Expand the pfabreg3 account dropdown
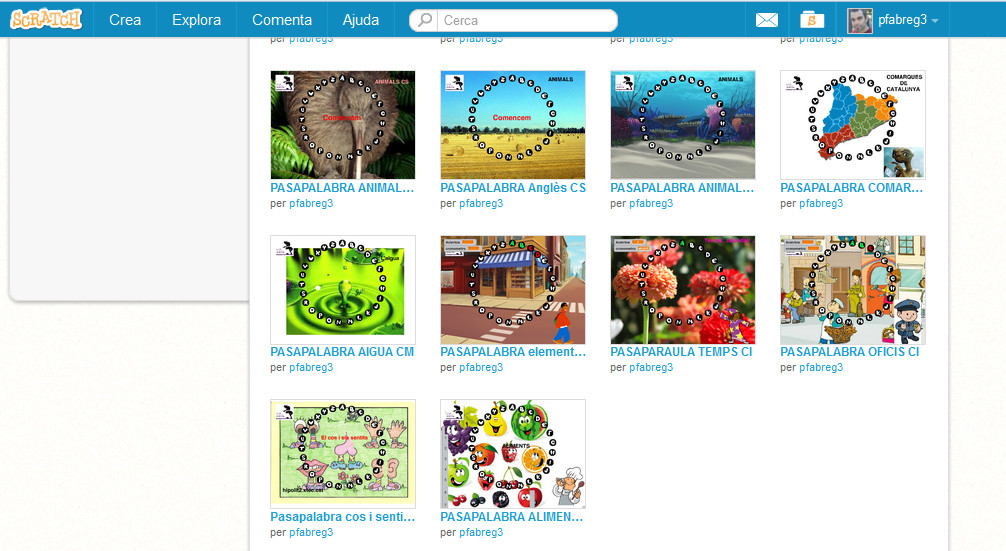Viewport: 1006px width, 551px height. (x=935, y=21)
